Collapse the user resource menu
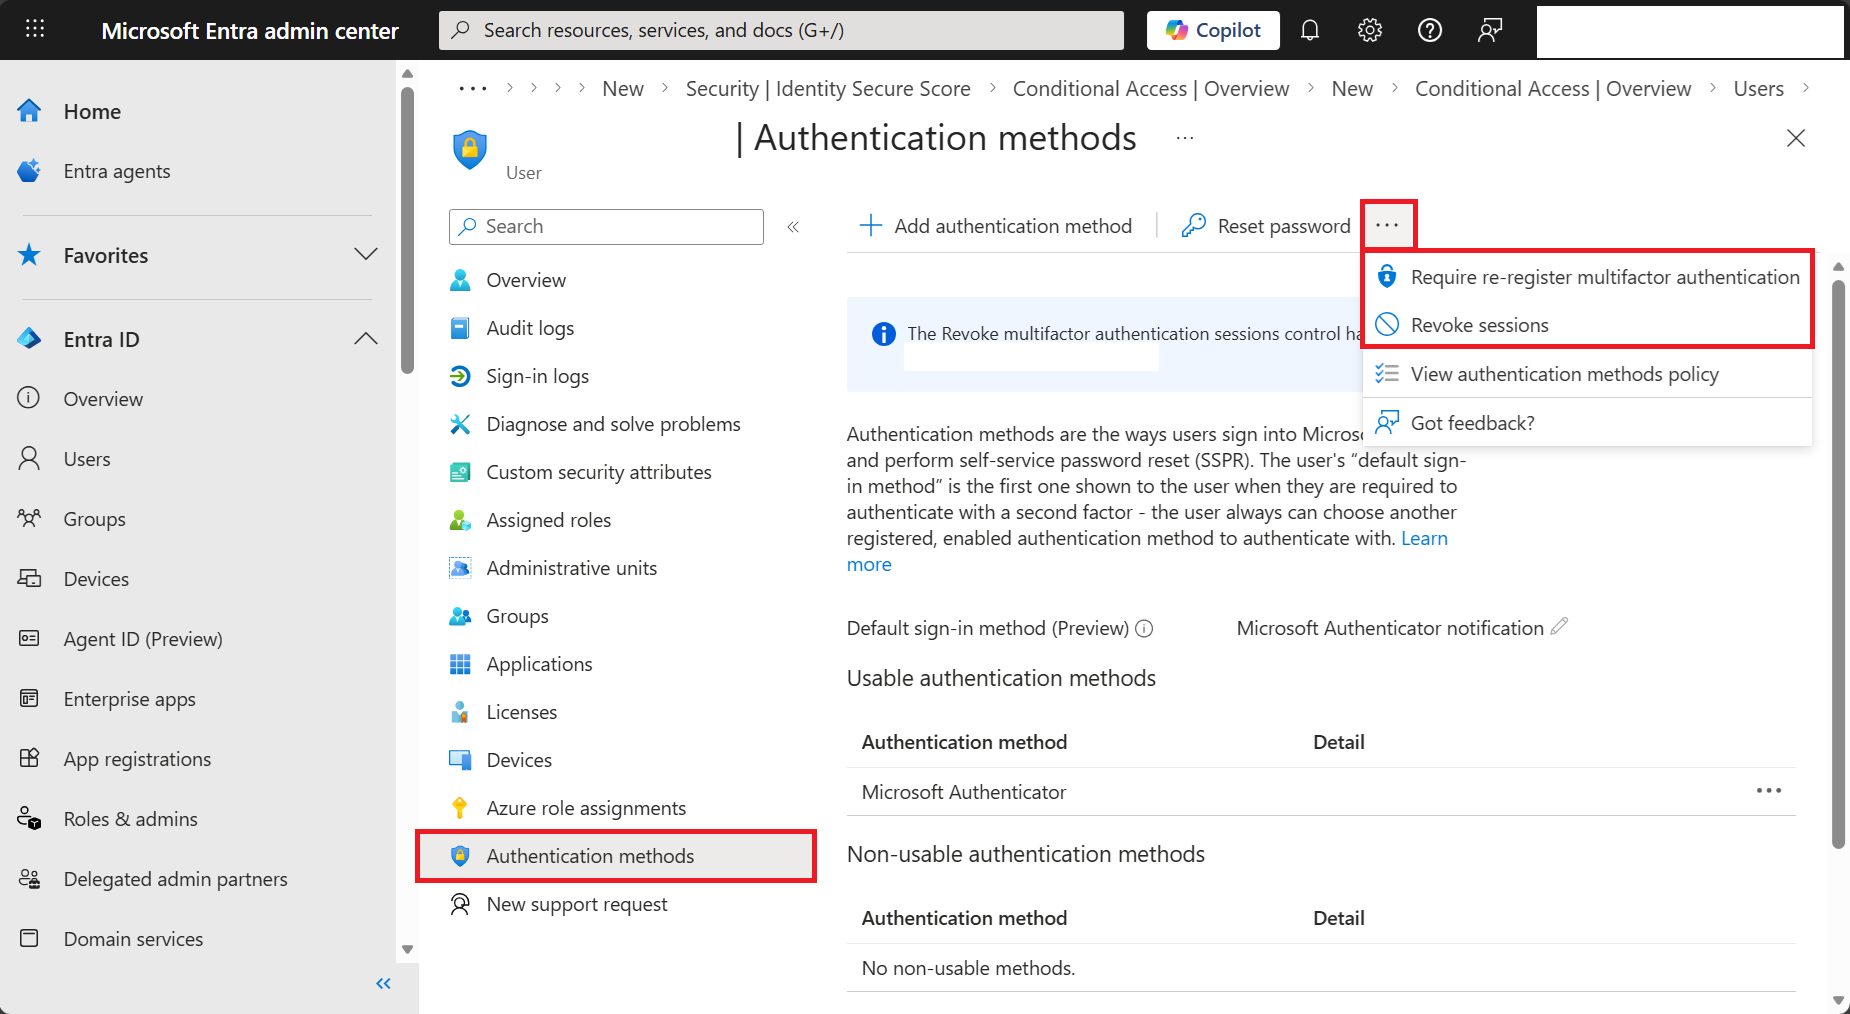1850x1014 pixels. click(x=793, y=227)
